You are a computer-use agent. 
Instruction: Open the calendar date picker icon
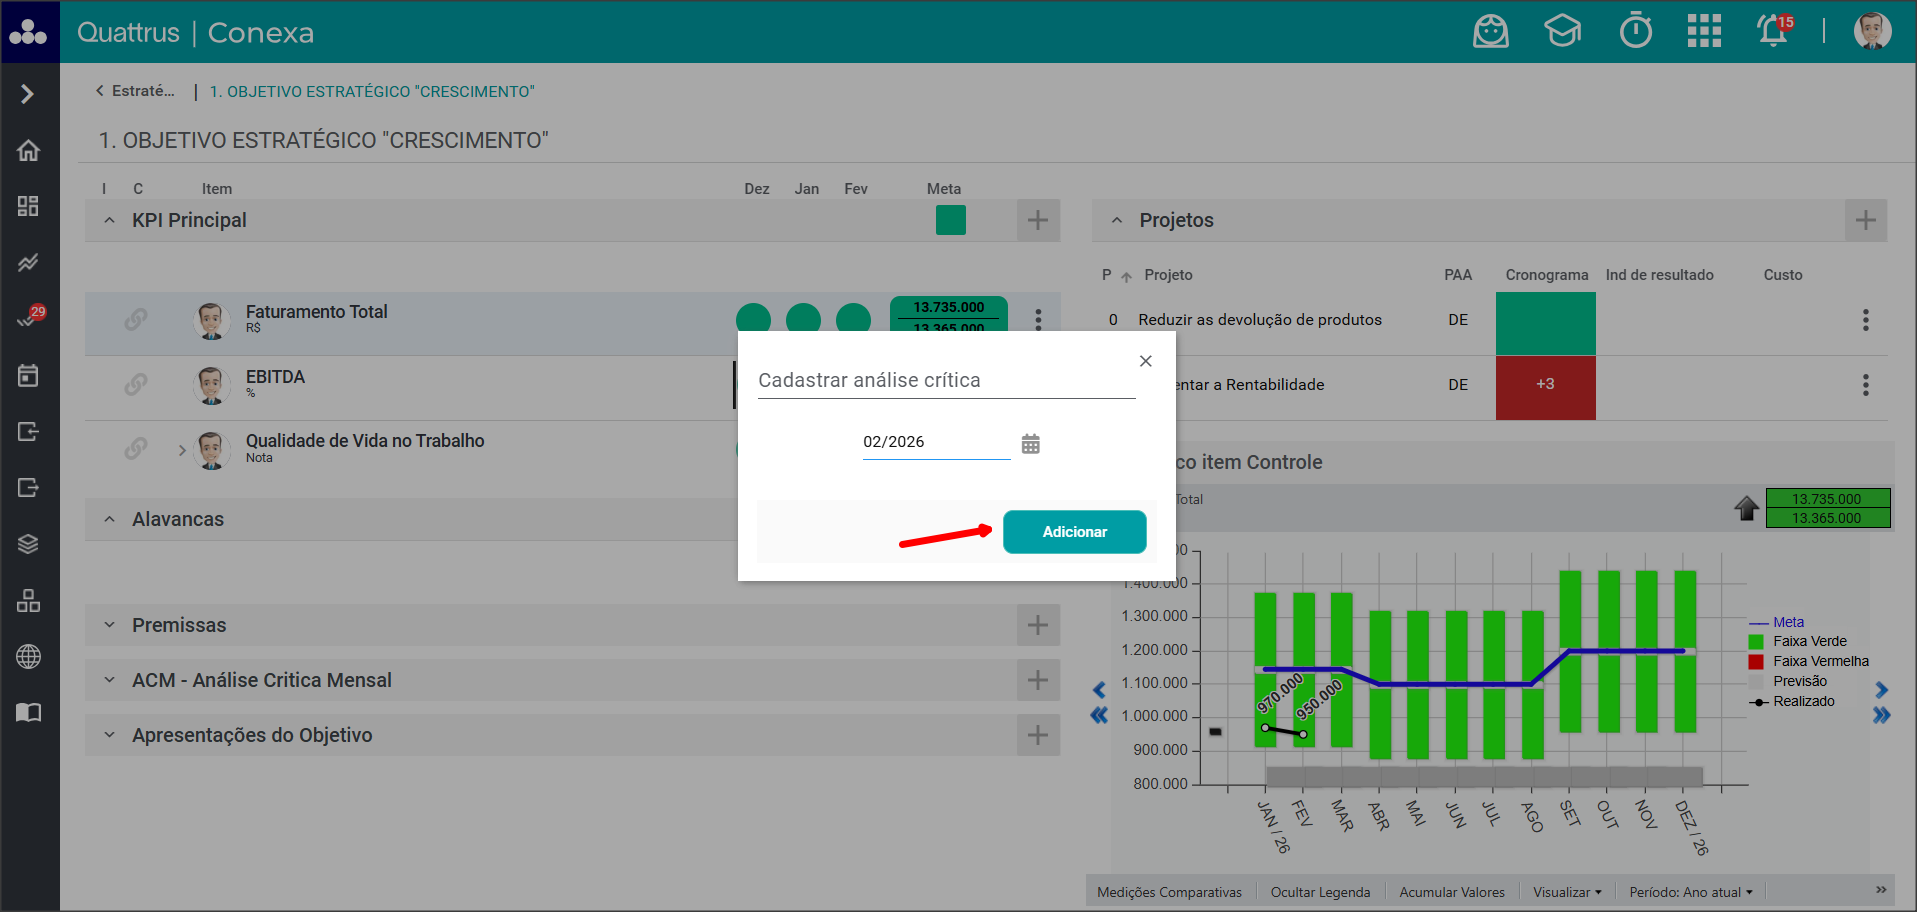coord(1030,444)
